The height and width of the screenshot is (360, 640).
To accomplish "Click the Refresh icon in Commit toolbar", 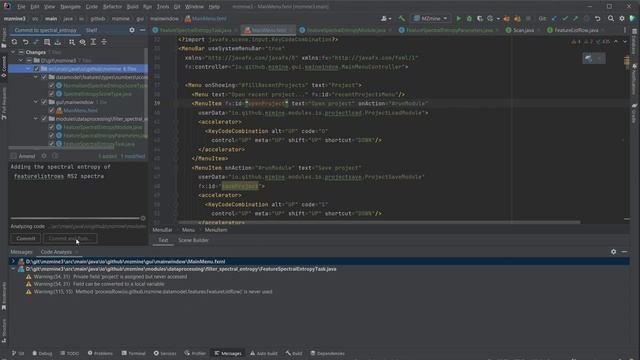I will tap(14, 42).
